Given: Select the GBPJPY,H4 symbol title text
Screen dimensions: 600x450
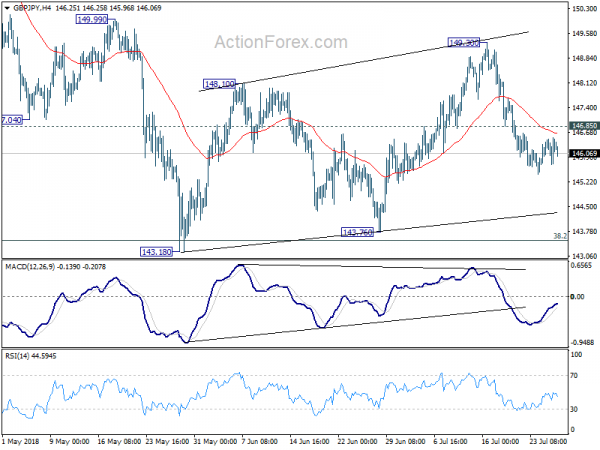Looking at the screenshot, I should [x=32, y=8].
